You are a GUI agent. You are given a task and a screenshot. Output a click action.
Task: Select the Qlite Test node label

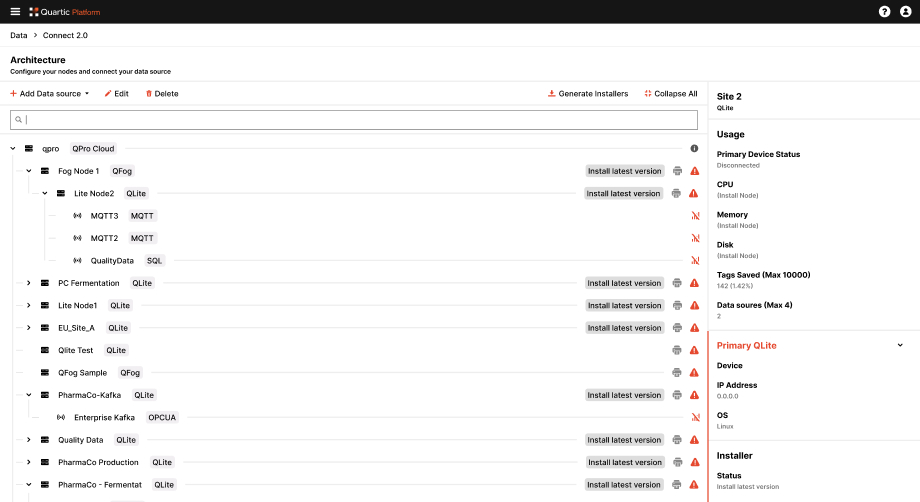pos(76,350)
